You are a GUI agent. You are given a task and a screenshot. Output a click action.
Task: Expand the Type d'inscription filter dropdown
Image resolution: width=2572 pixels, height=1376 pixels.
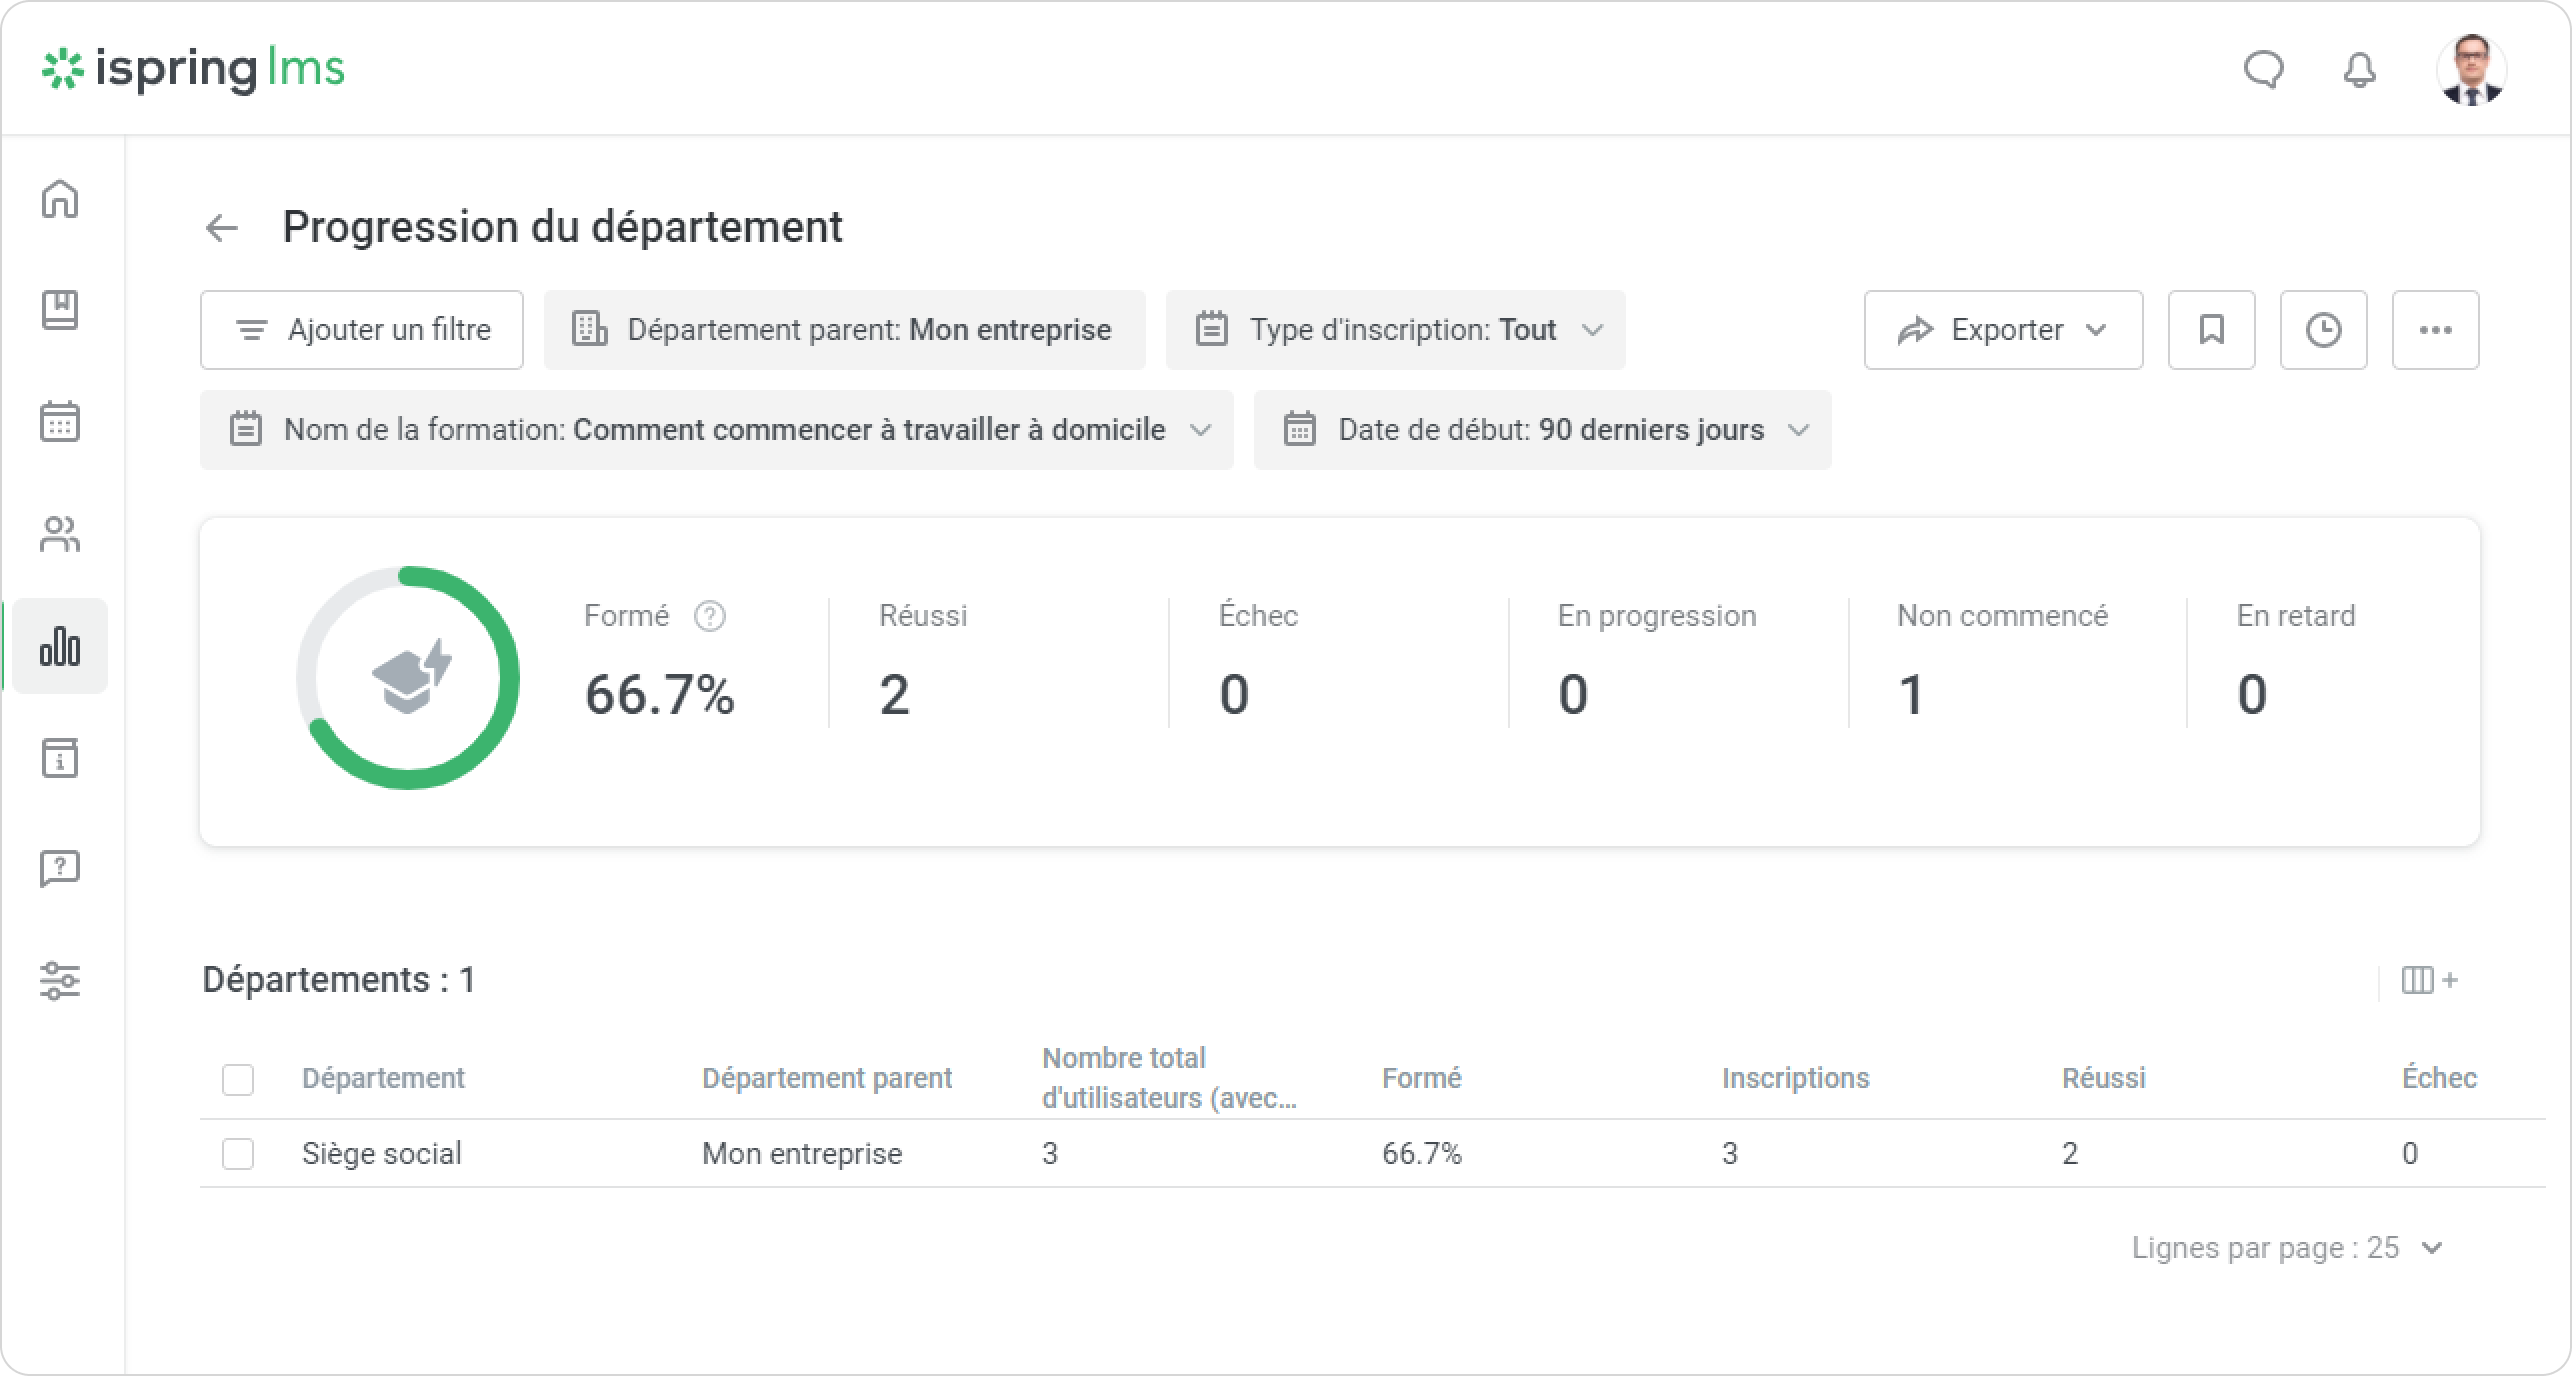tap(1395, 330)
